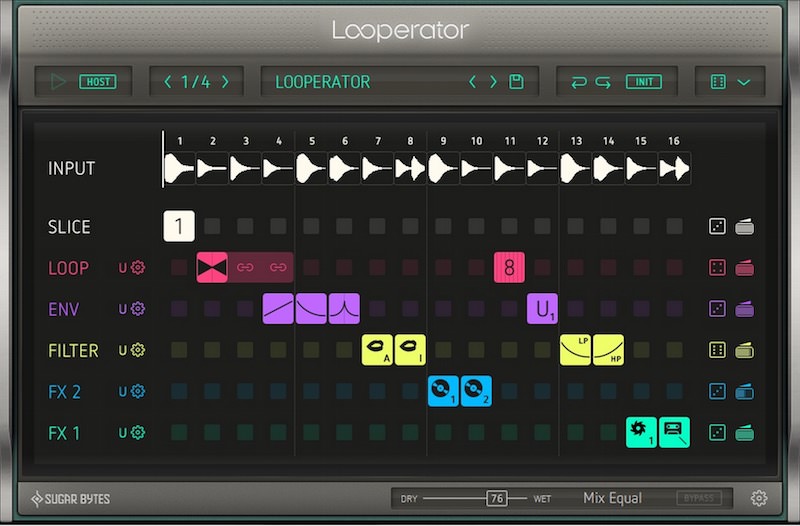Screen dimensions: 800x526
Task: Click INPUT waveform slice 16
Action: pos(674,168)
